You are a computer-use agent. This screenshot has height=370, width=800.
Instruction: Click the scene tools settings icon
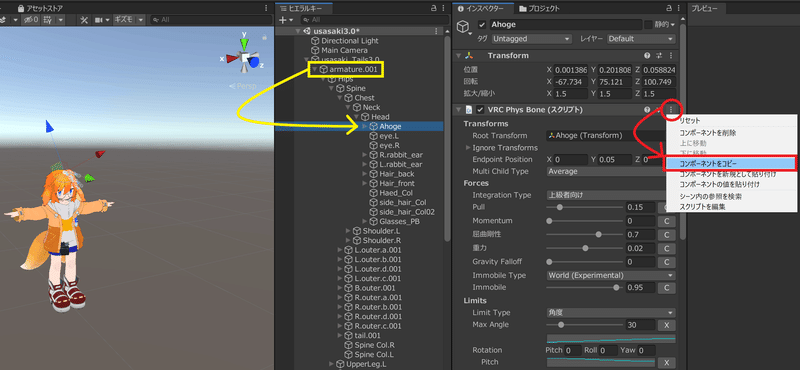[85, 19]
